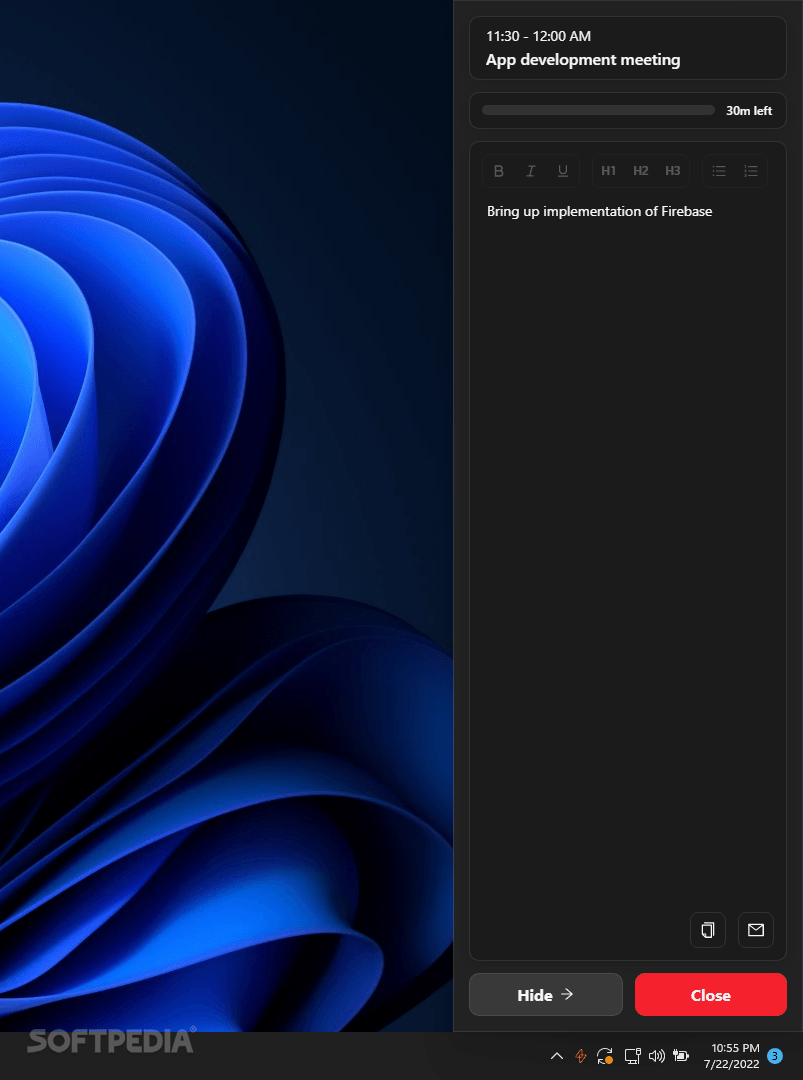
Task: Open the battery tray icon
Action: click(680, 1056)
